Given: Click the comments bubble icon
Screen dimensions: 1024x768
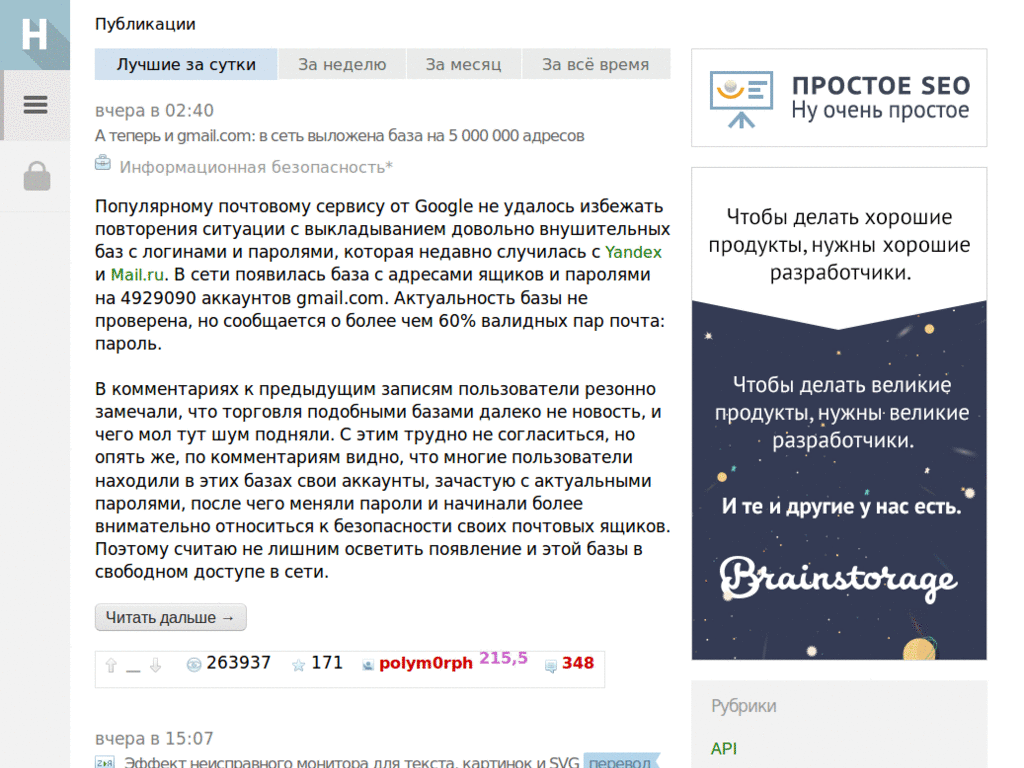Looking at the screenshot, I should pyautogui.click(x=551, y=665).
